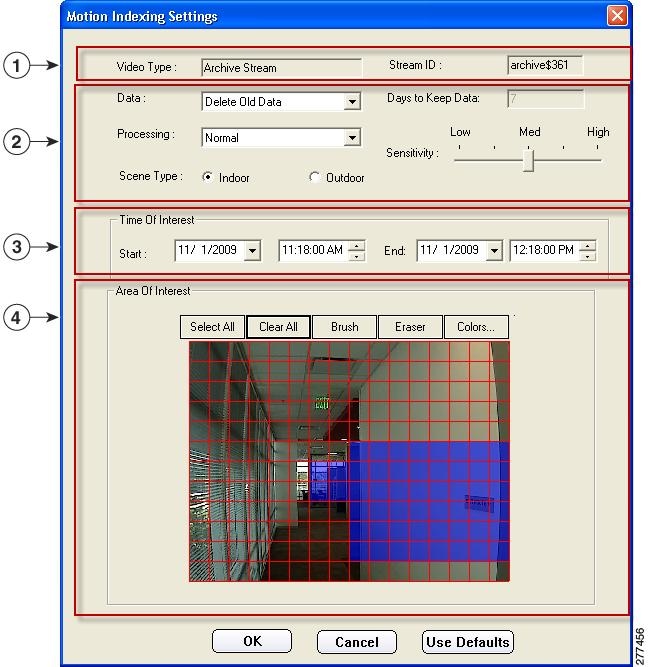Decrease the Start time with the down arrow
650x667 pixels.
pos(356,256)
